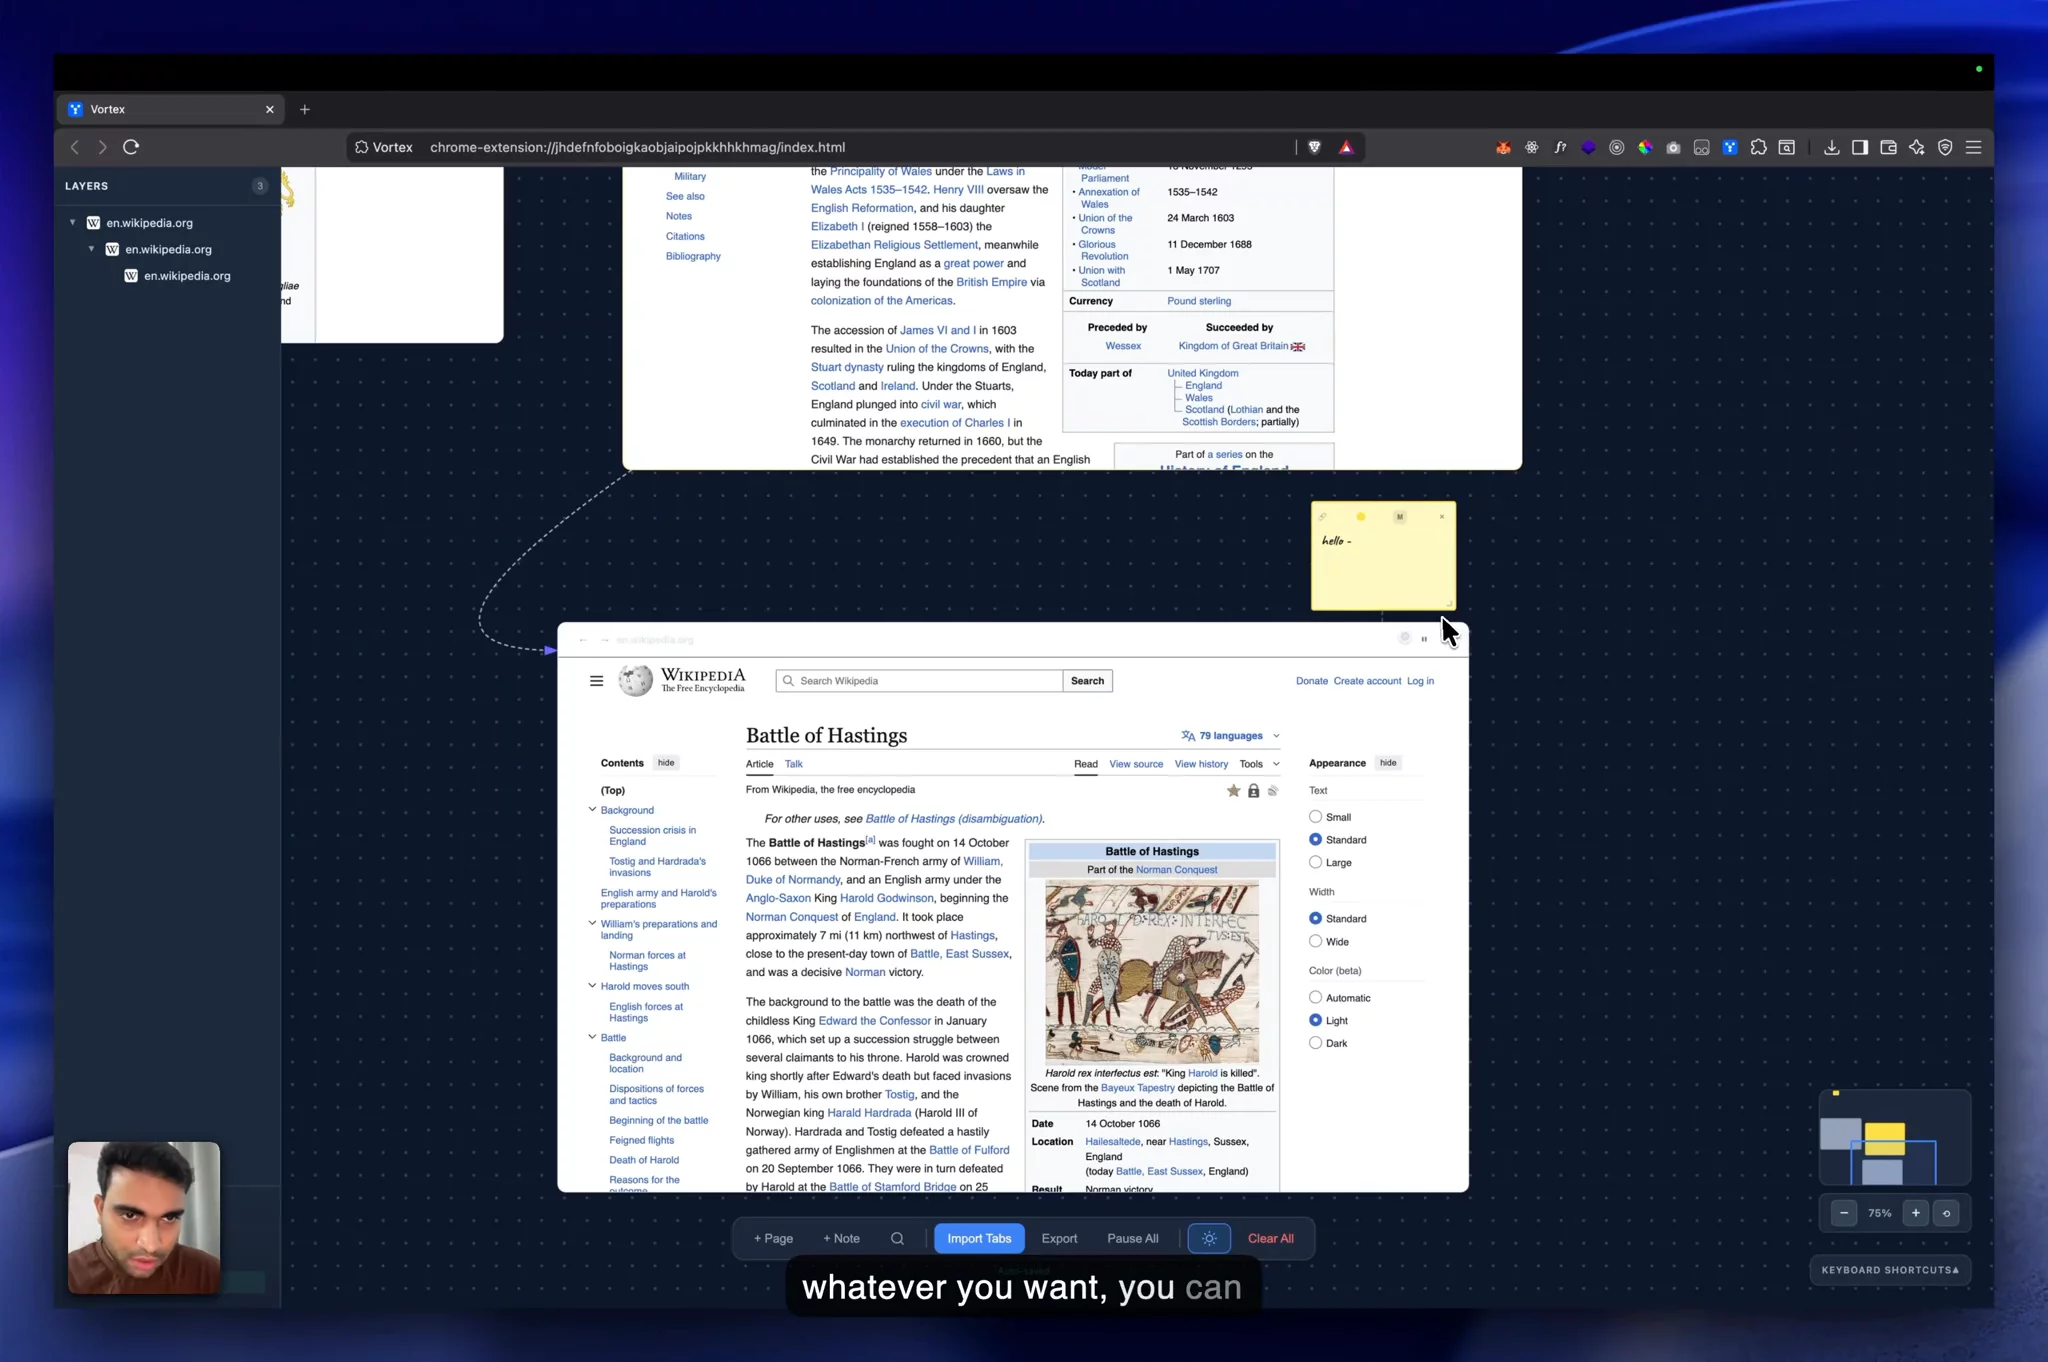
Task: Select Small text size radio
Action: [1315, 817]
